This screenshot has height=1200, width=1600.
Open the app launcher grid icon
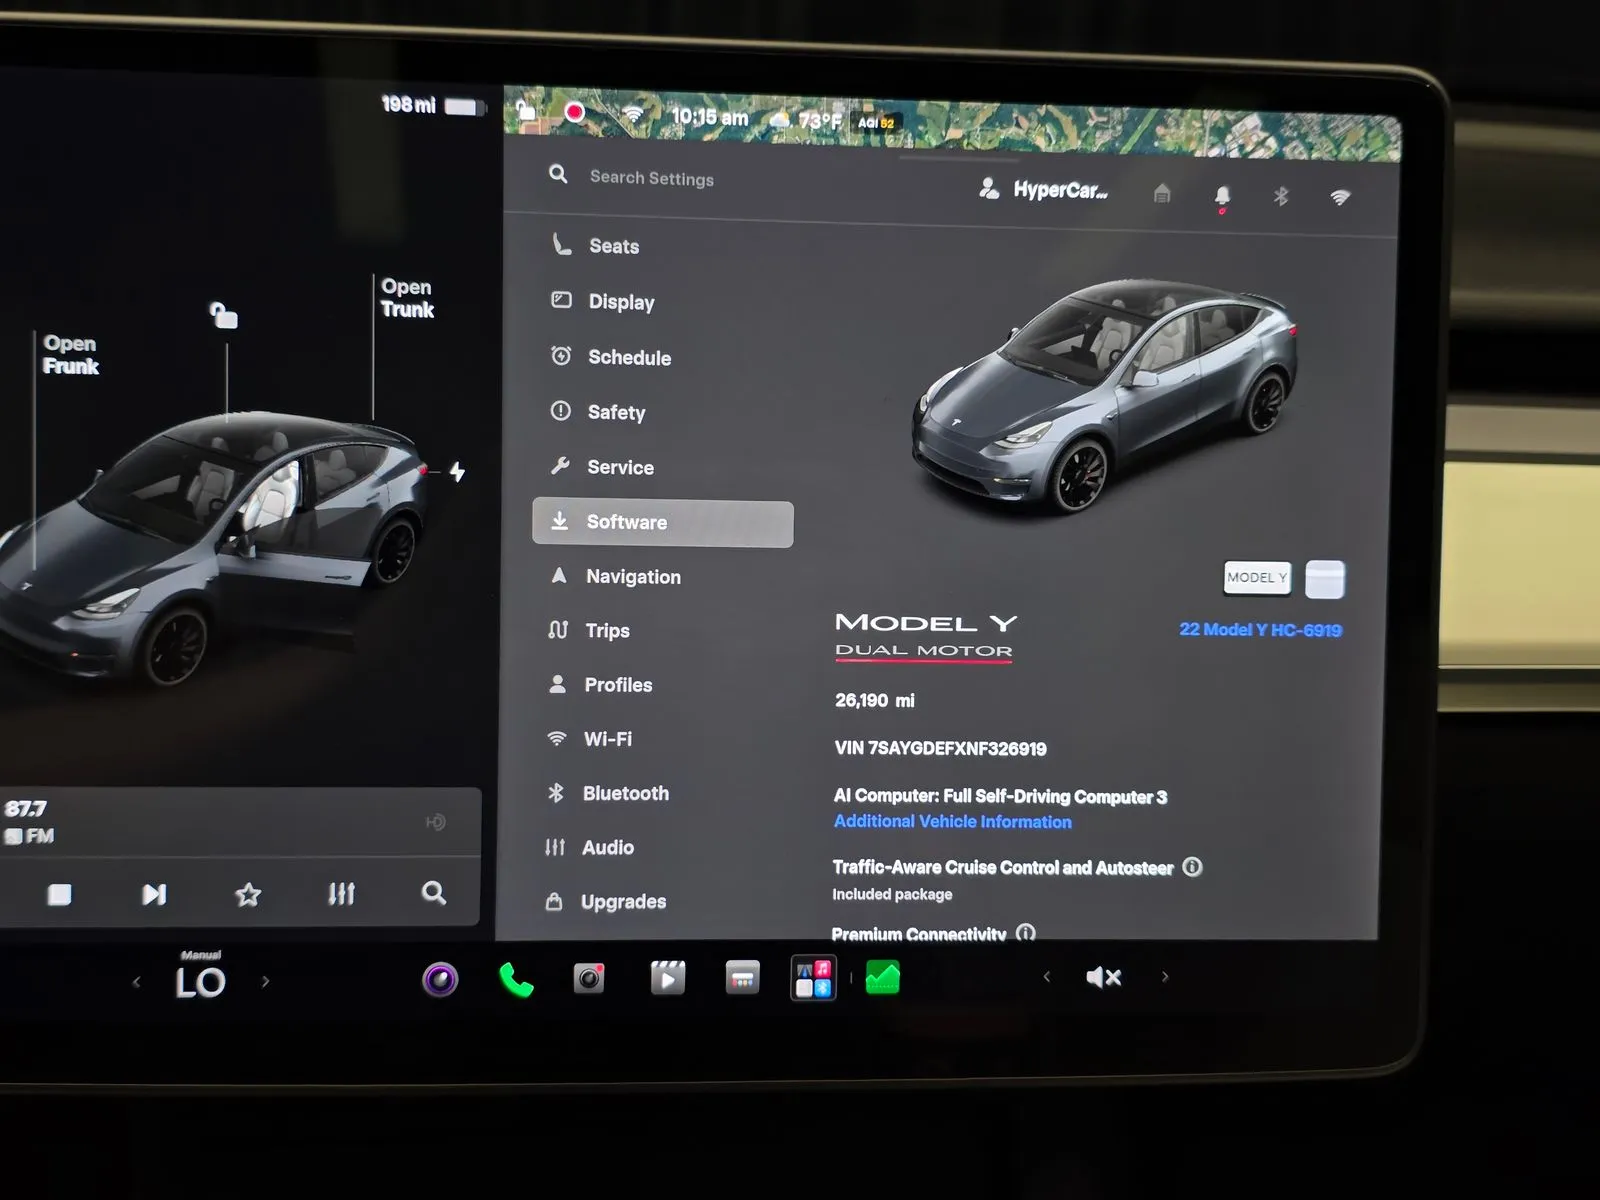coord(814,978)
